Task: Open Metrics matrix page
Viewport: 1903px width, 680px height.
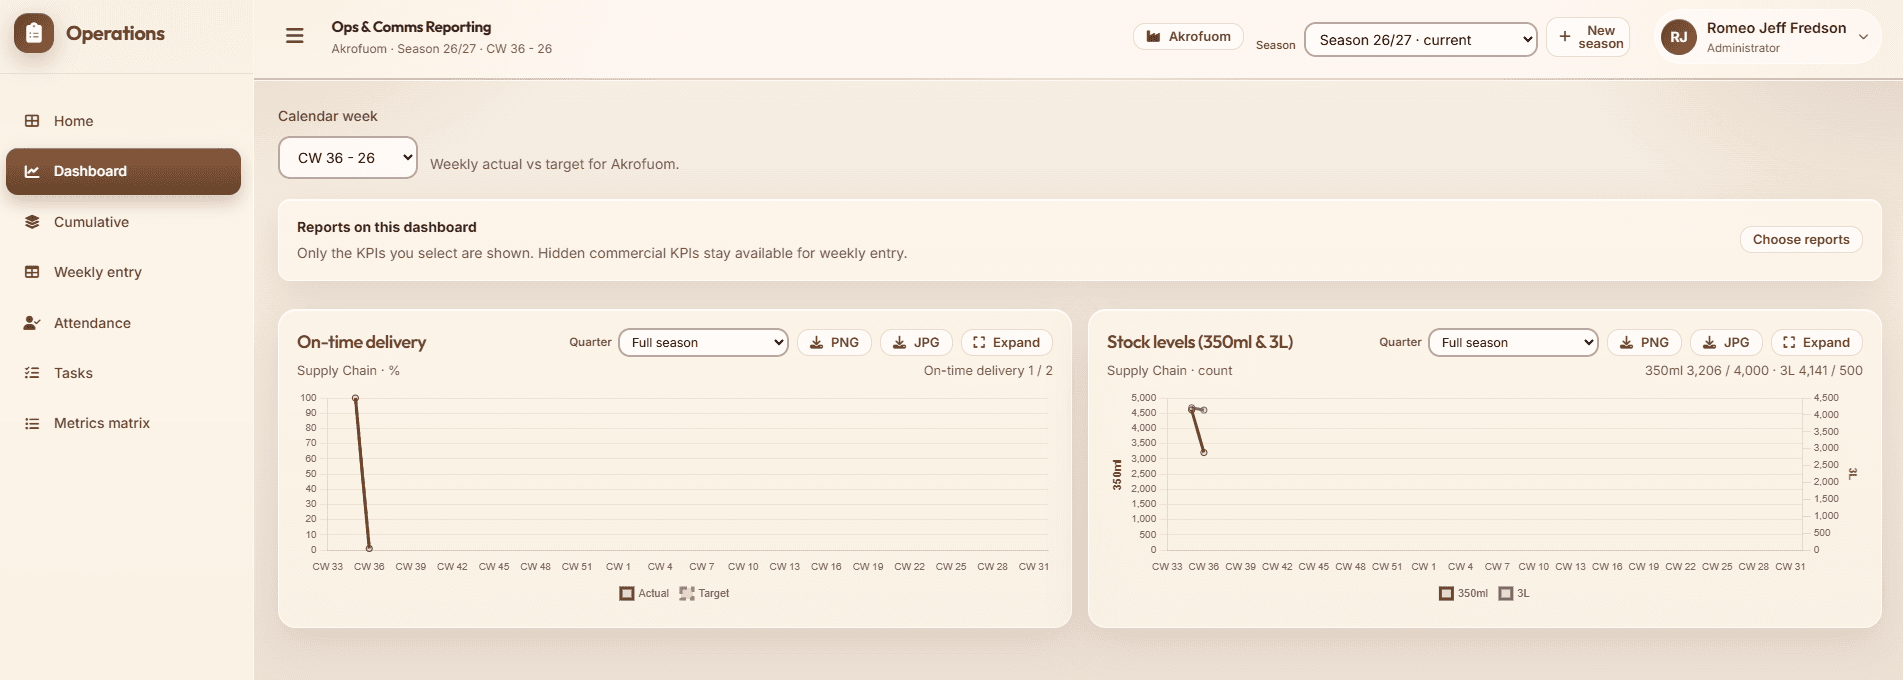Action: click(x=123, y=423)
